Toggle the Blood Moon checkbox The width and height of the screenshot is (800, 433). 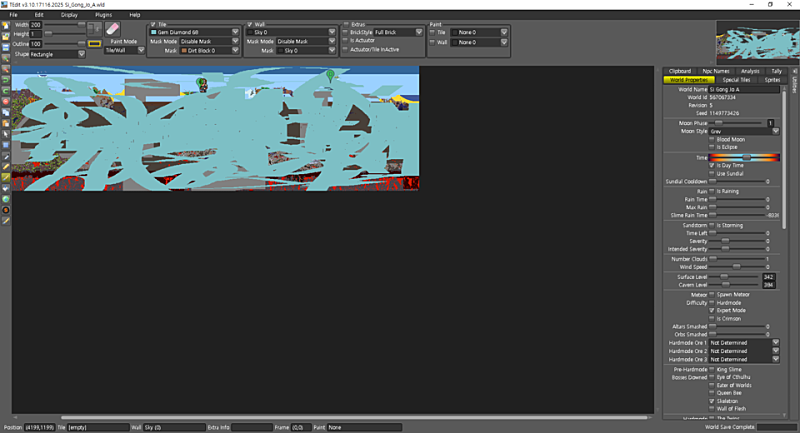[x=712, y=139]
